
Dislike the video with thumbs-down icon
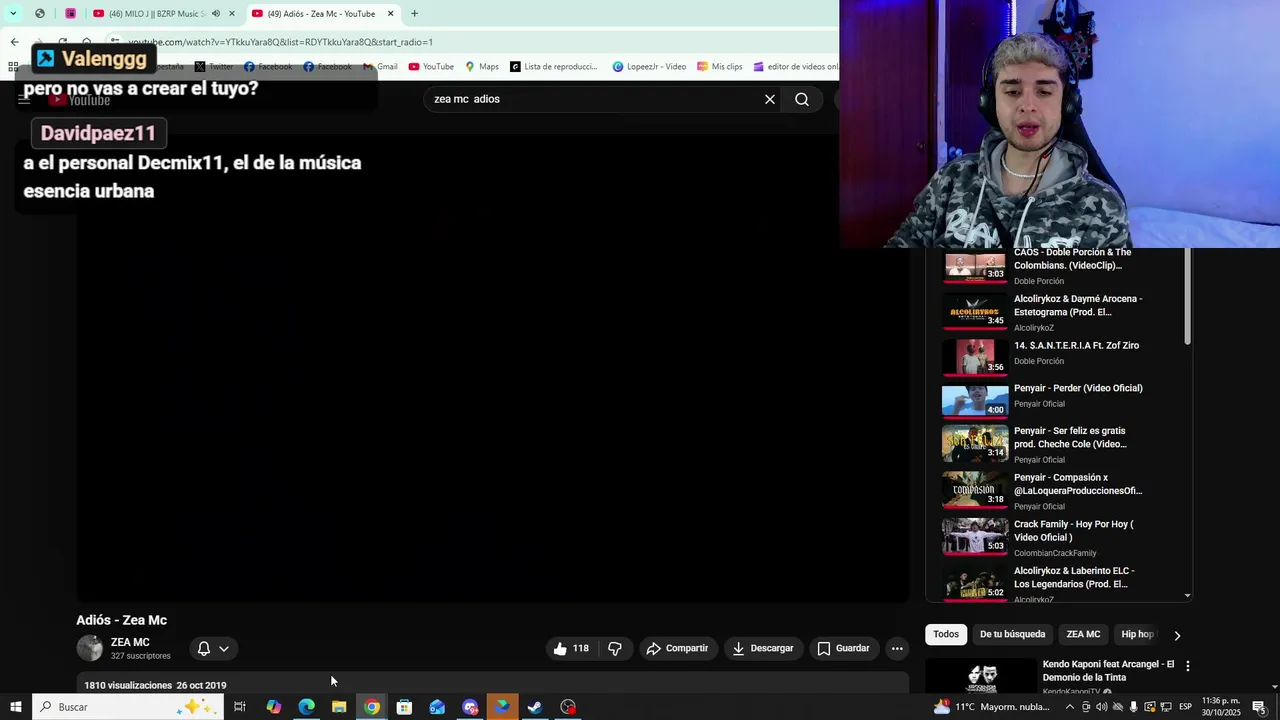pyautogui.click(x=615, y=648)
